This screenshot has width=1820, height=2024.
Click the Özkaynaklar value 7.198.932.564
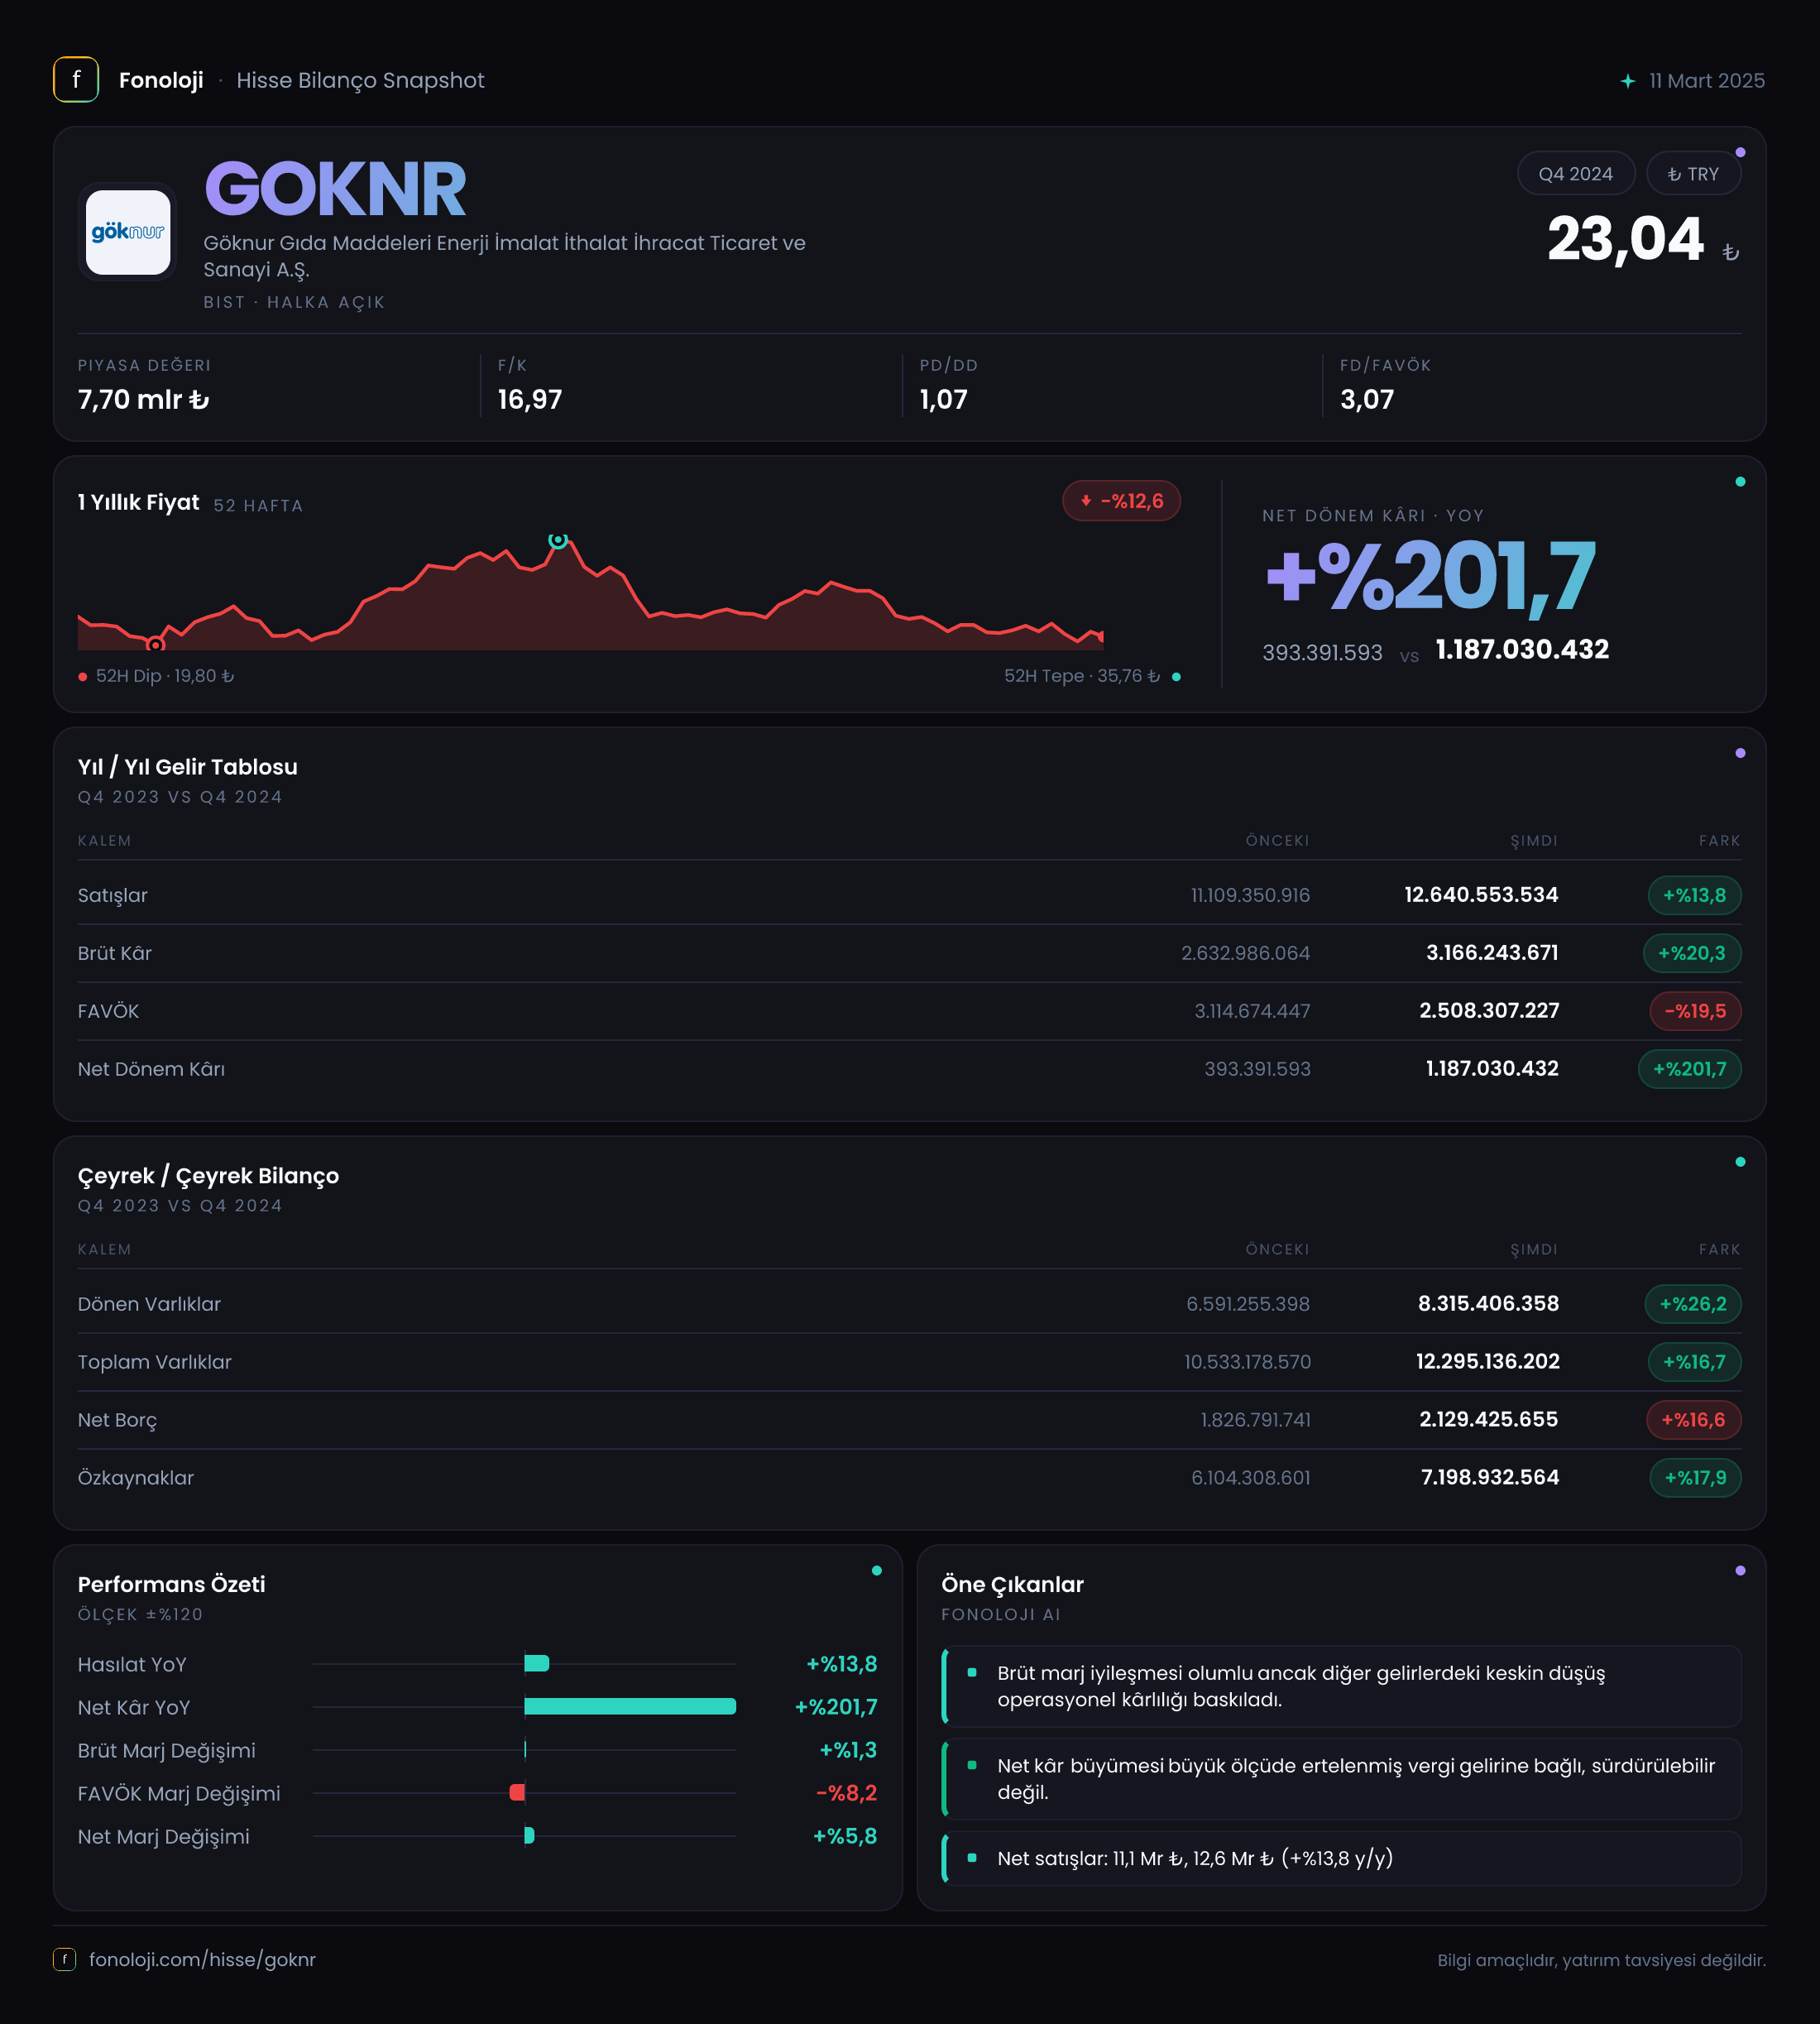1490,1478
